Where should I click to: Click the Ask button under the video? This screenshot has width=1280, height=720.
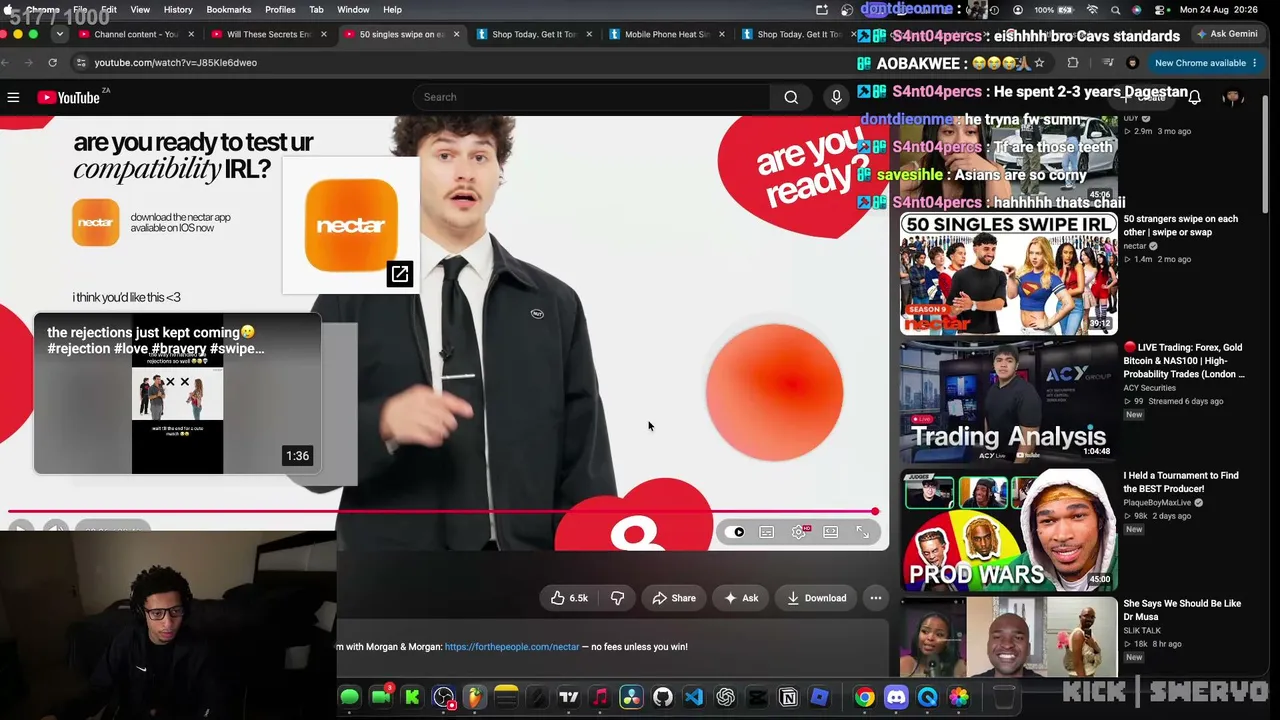[741, 598]
